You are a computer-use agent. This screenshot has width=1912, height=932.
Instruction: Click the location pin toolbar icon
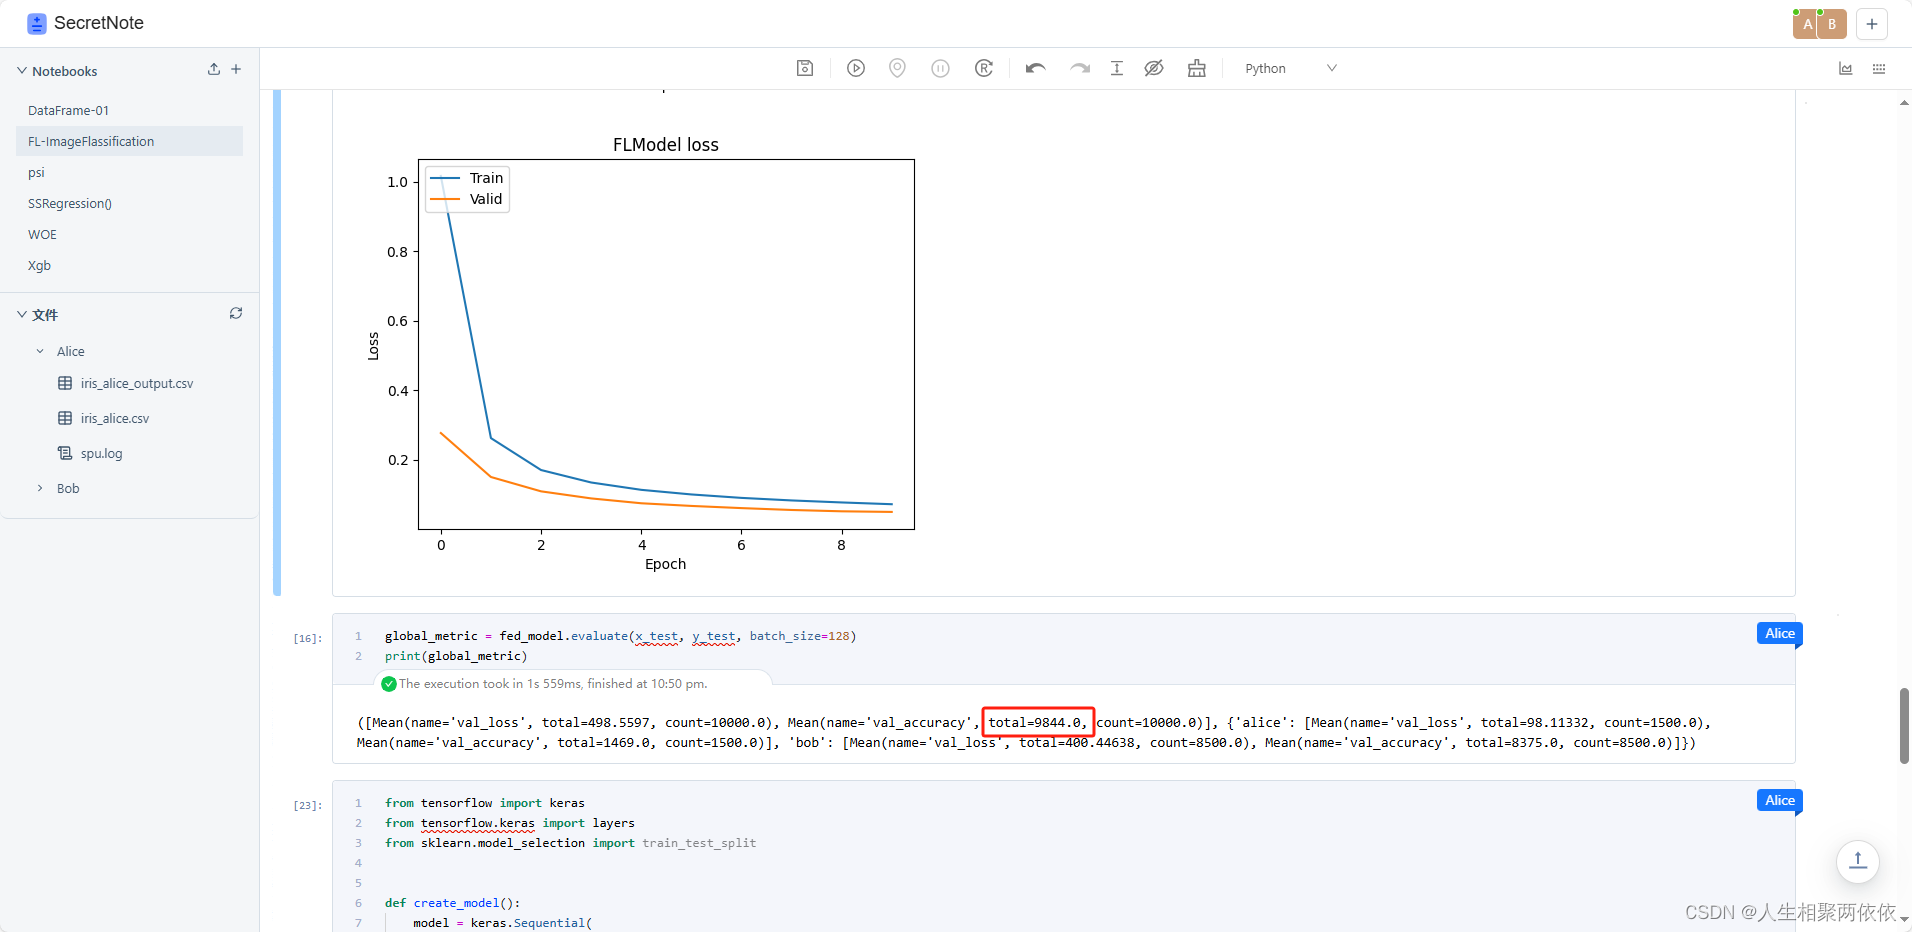point(897,68)
